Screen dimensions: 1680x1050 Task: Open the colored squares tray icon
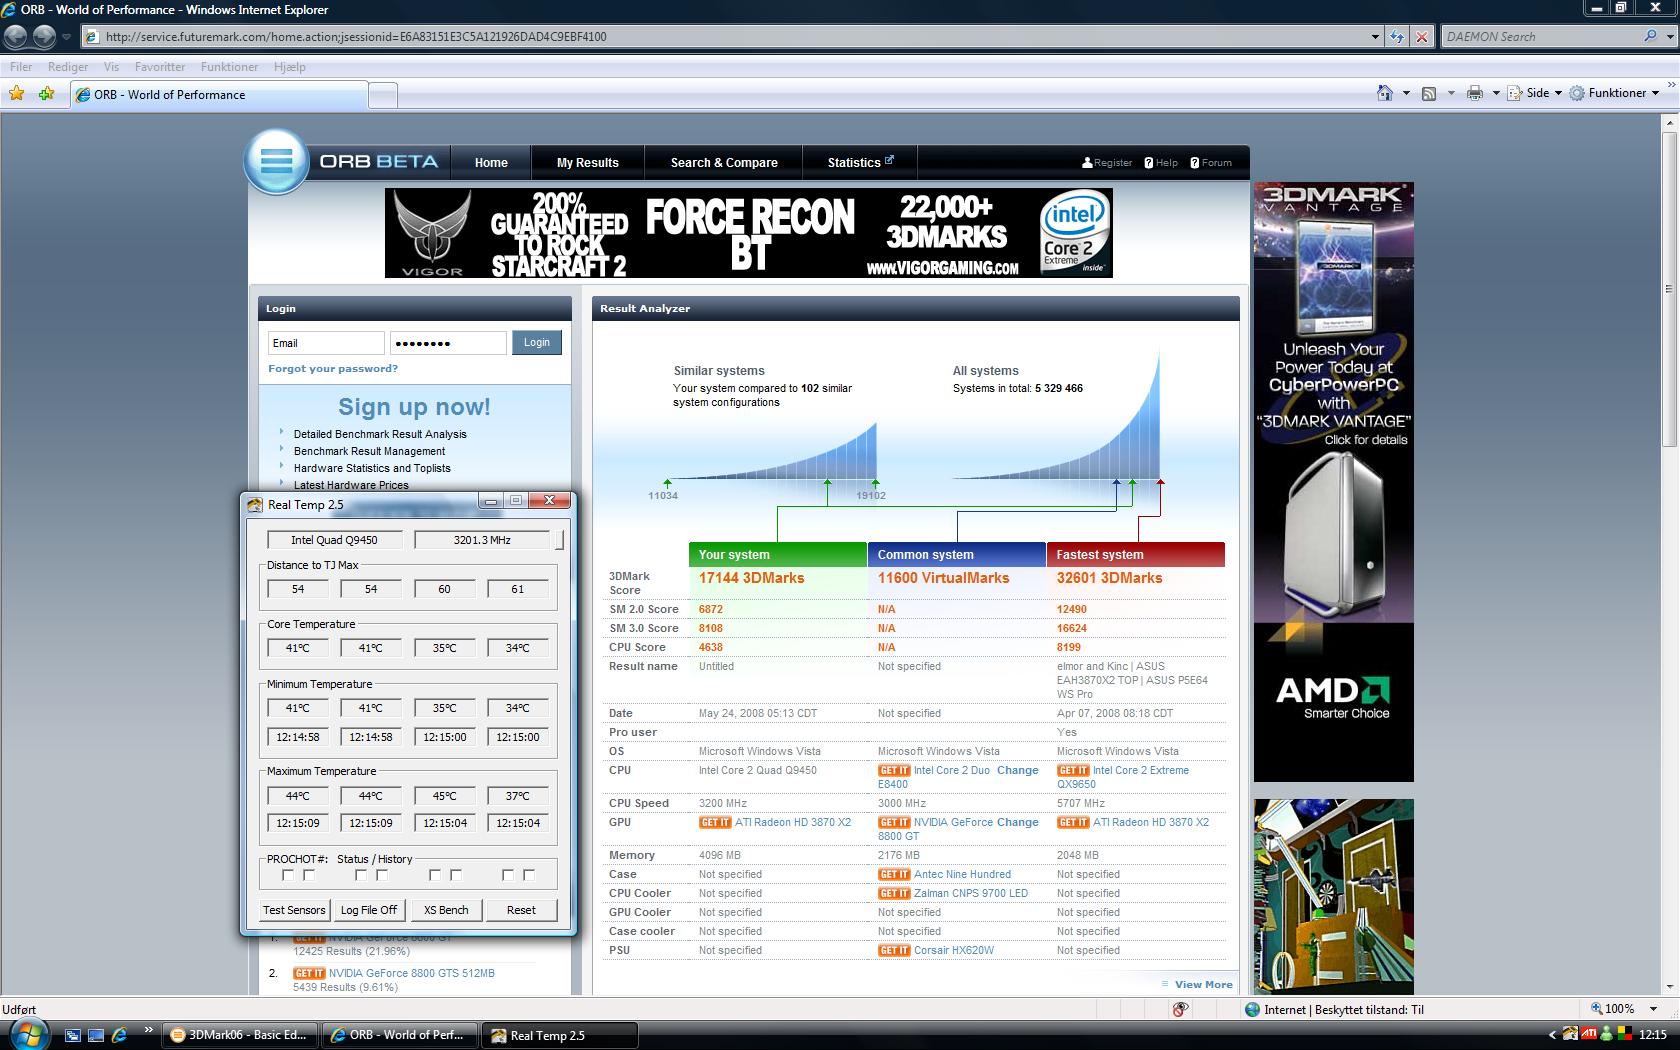[1624, 1034]
